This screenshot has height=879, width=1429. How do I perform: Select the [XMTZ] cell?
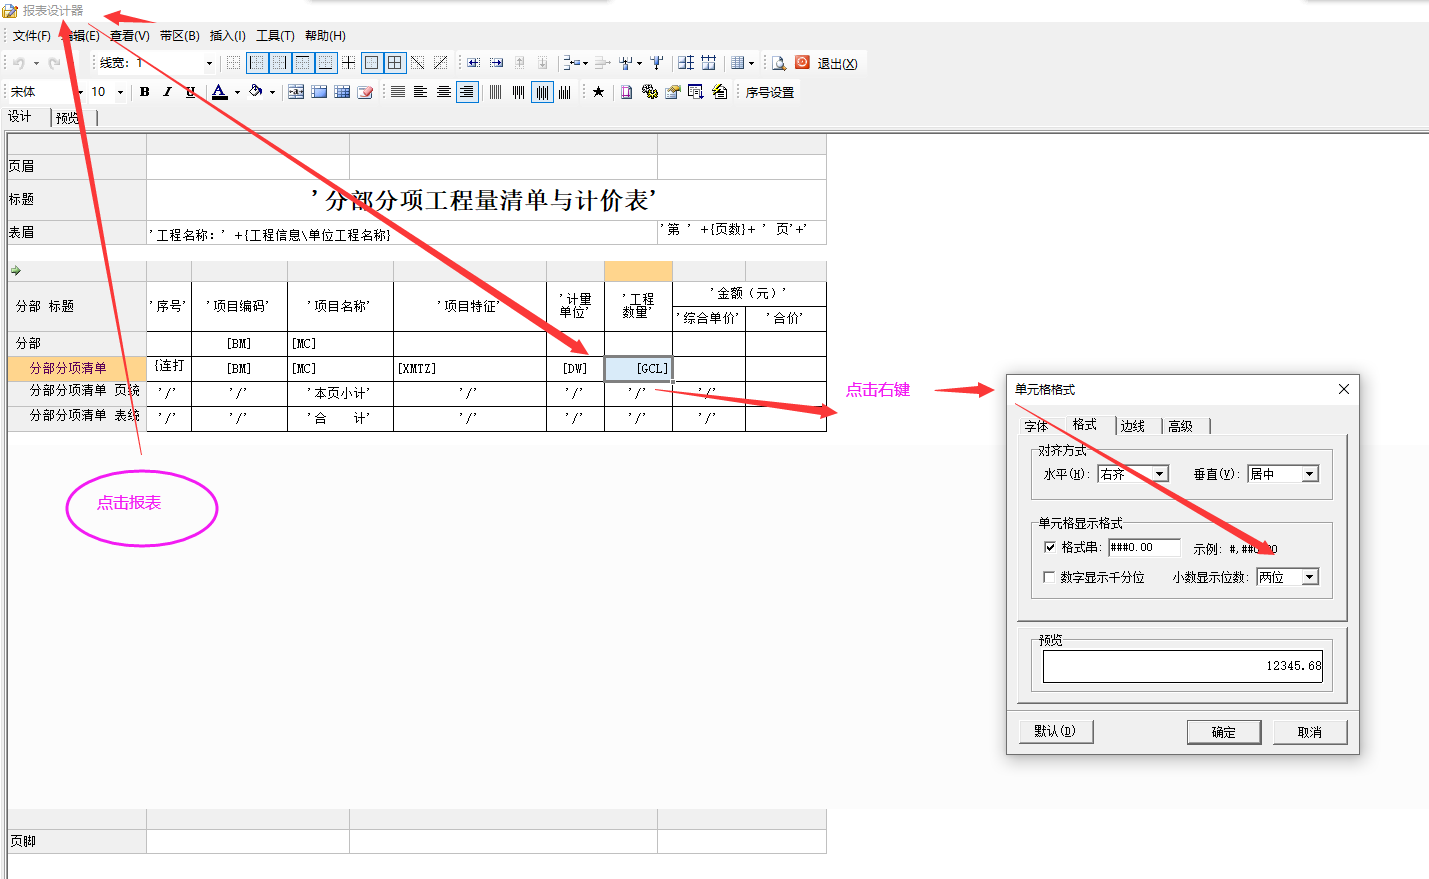470,368
